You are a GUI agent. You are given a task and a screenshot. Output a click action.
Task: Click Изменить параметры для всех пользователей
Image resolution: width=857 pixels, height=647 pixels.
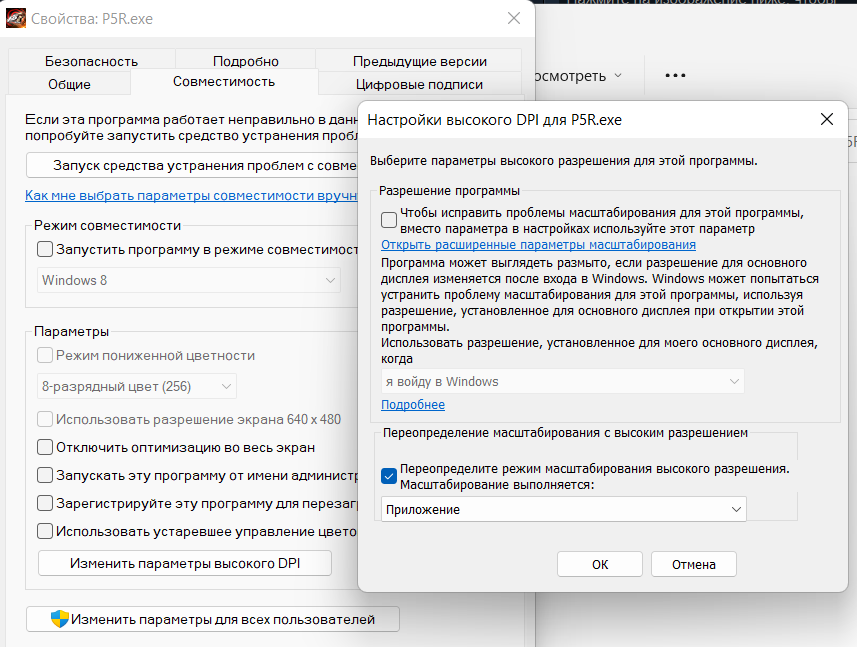point(213,619)
